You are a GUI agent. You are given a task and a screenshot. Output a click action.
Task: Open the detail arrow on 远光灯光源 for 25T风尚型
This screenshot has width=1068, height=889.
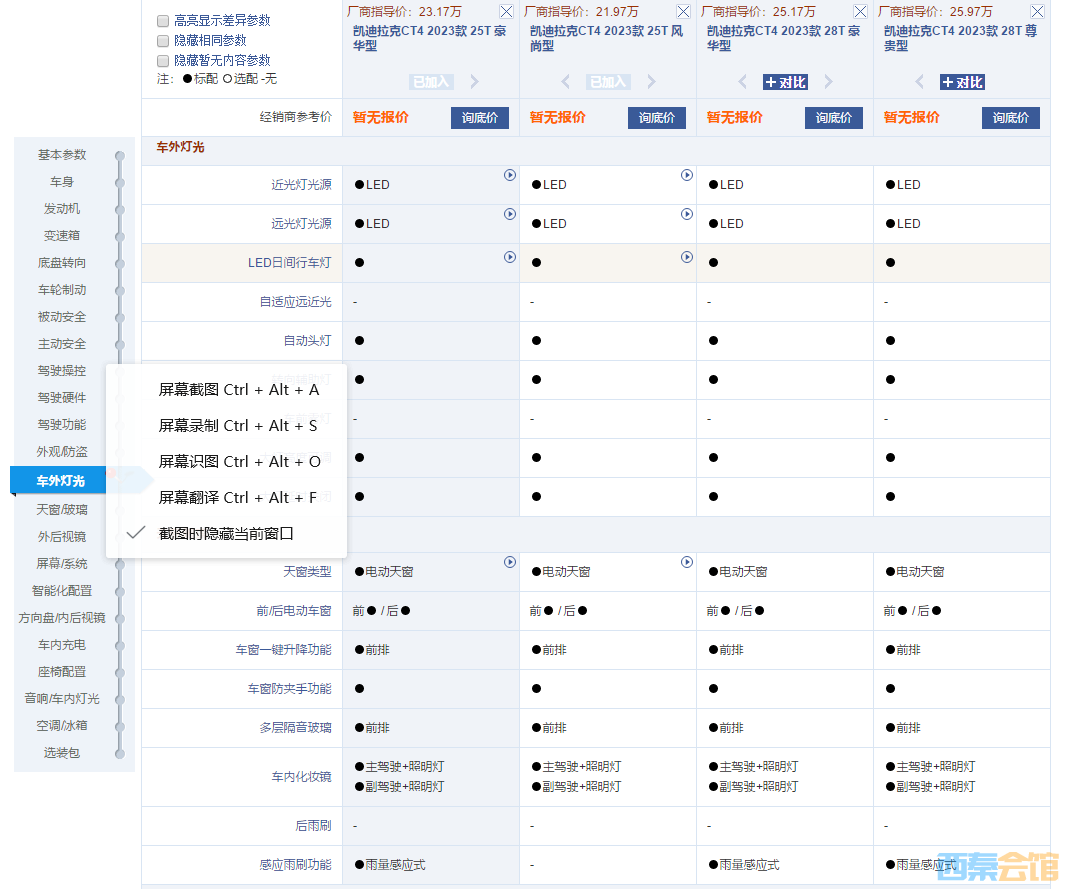(x=686, y=214)
